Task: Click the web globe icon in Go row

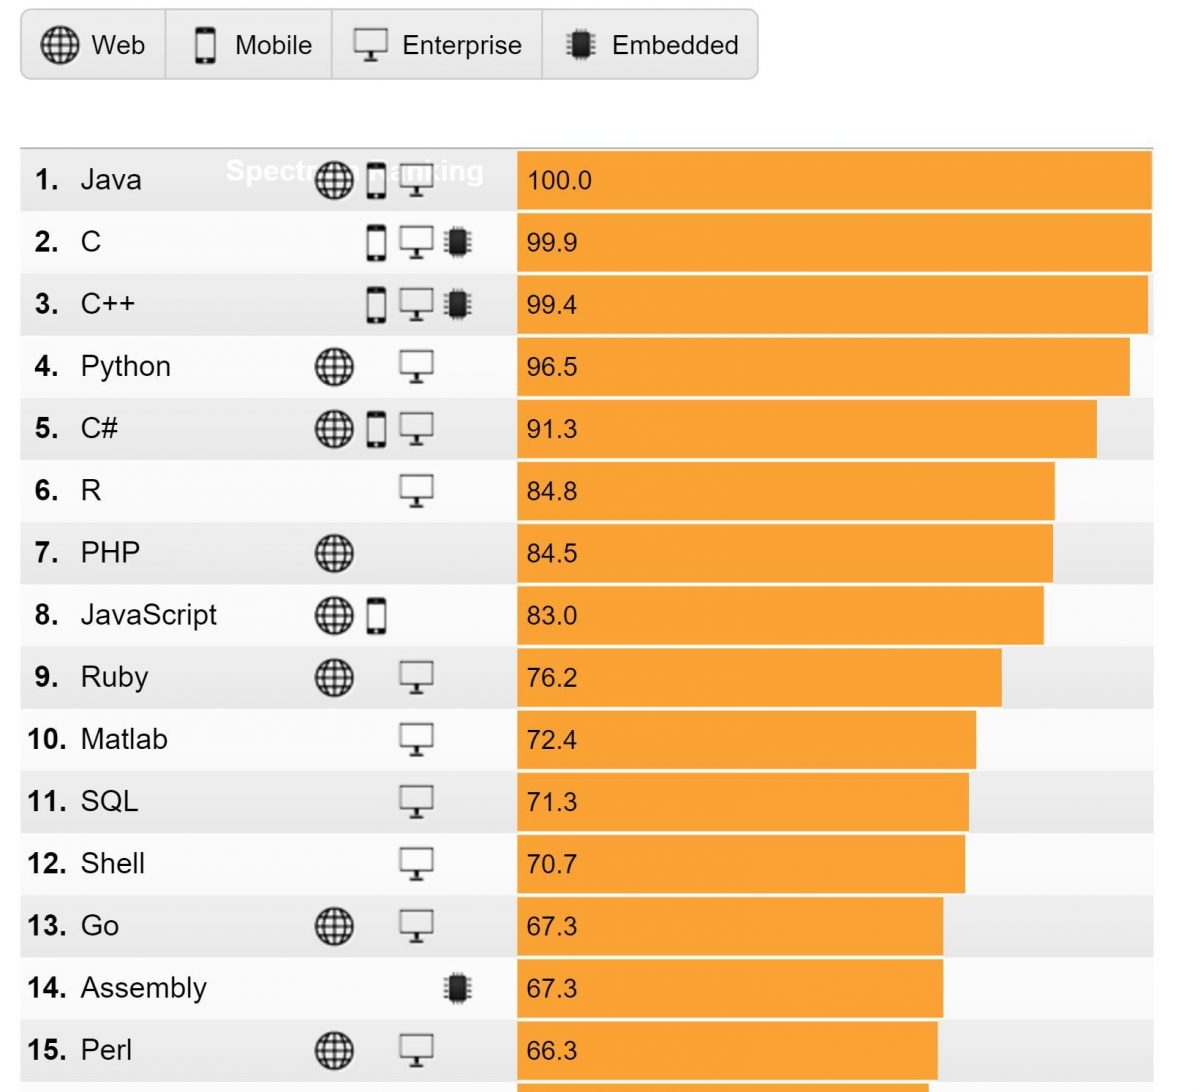Action: click(334, 926)
